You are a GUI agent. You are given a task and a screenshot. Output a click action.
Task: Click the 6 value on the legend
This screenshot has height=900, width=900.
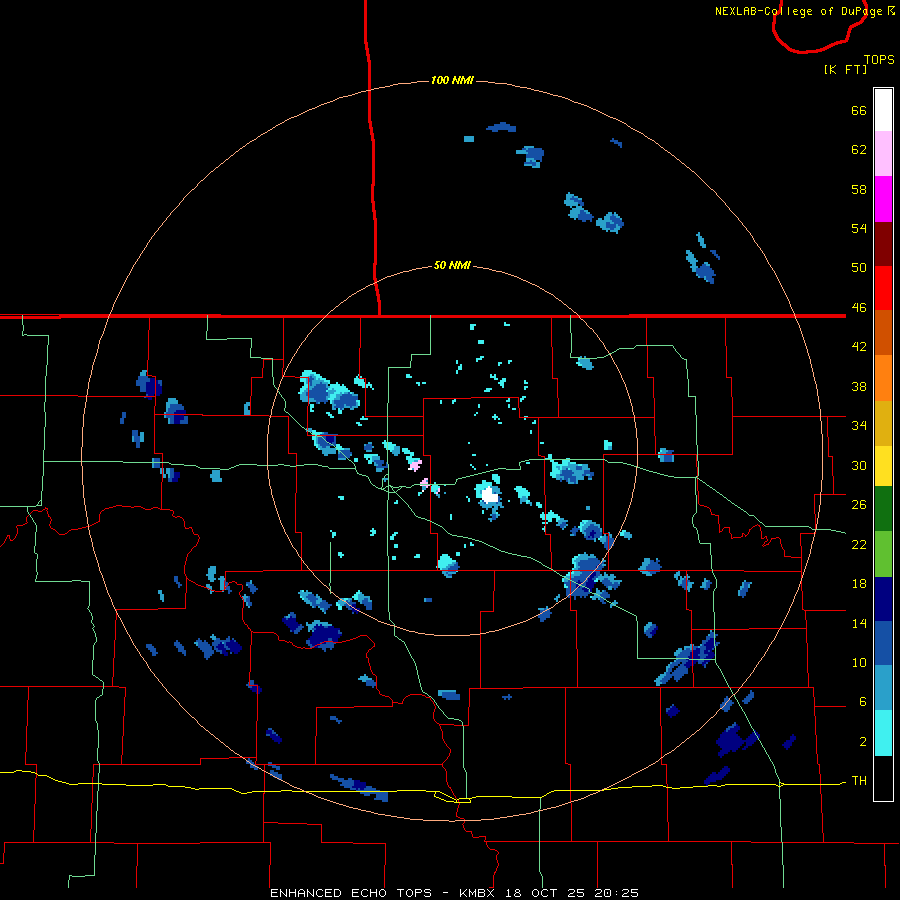863,702
